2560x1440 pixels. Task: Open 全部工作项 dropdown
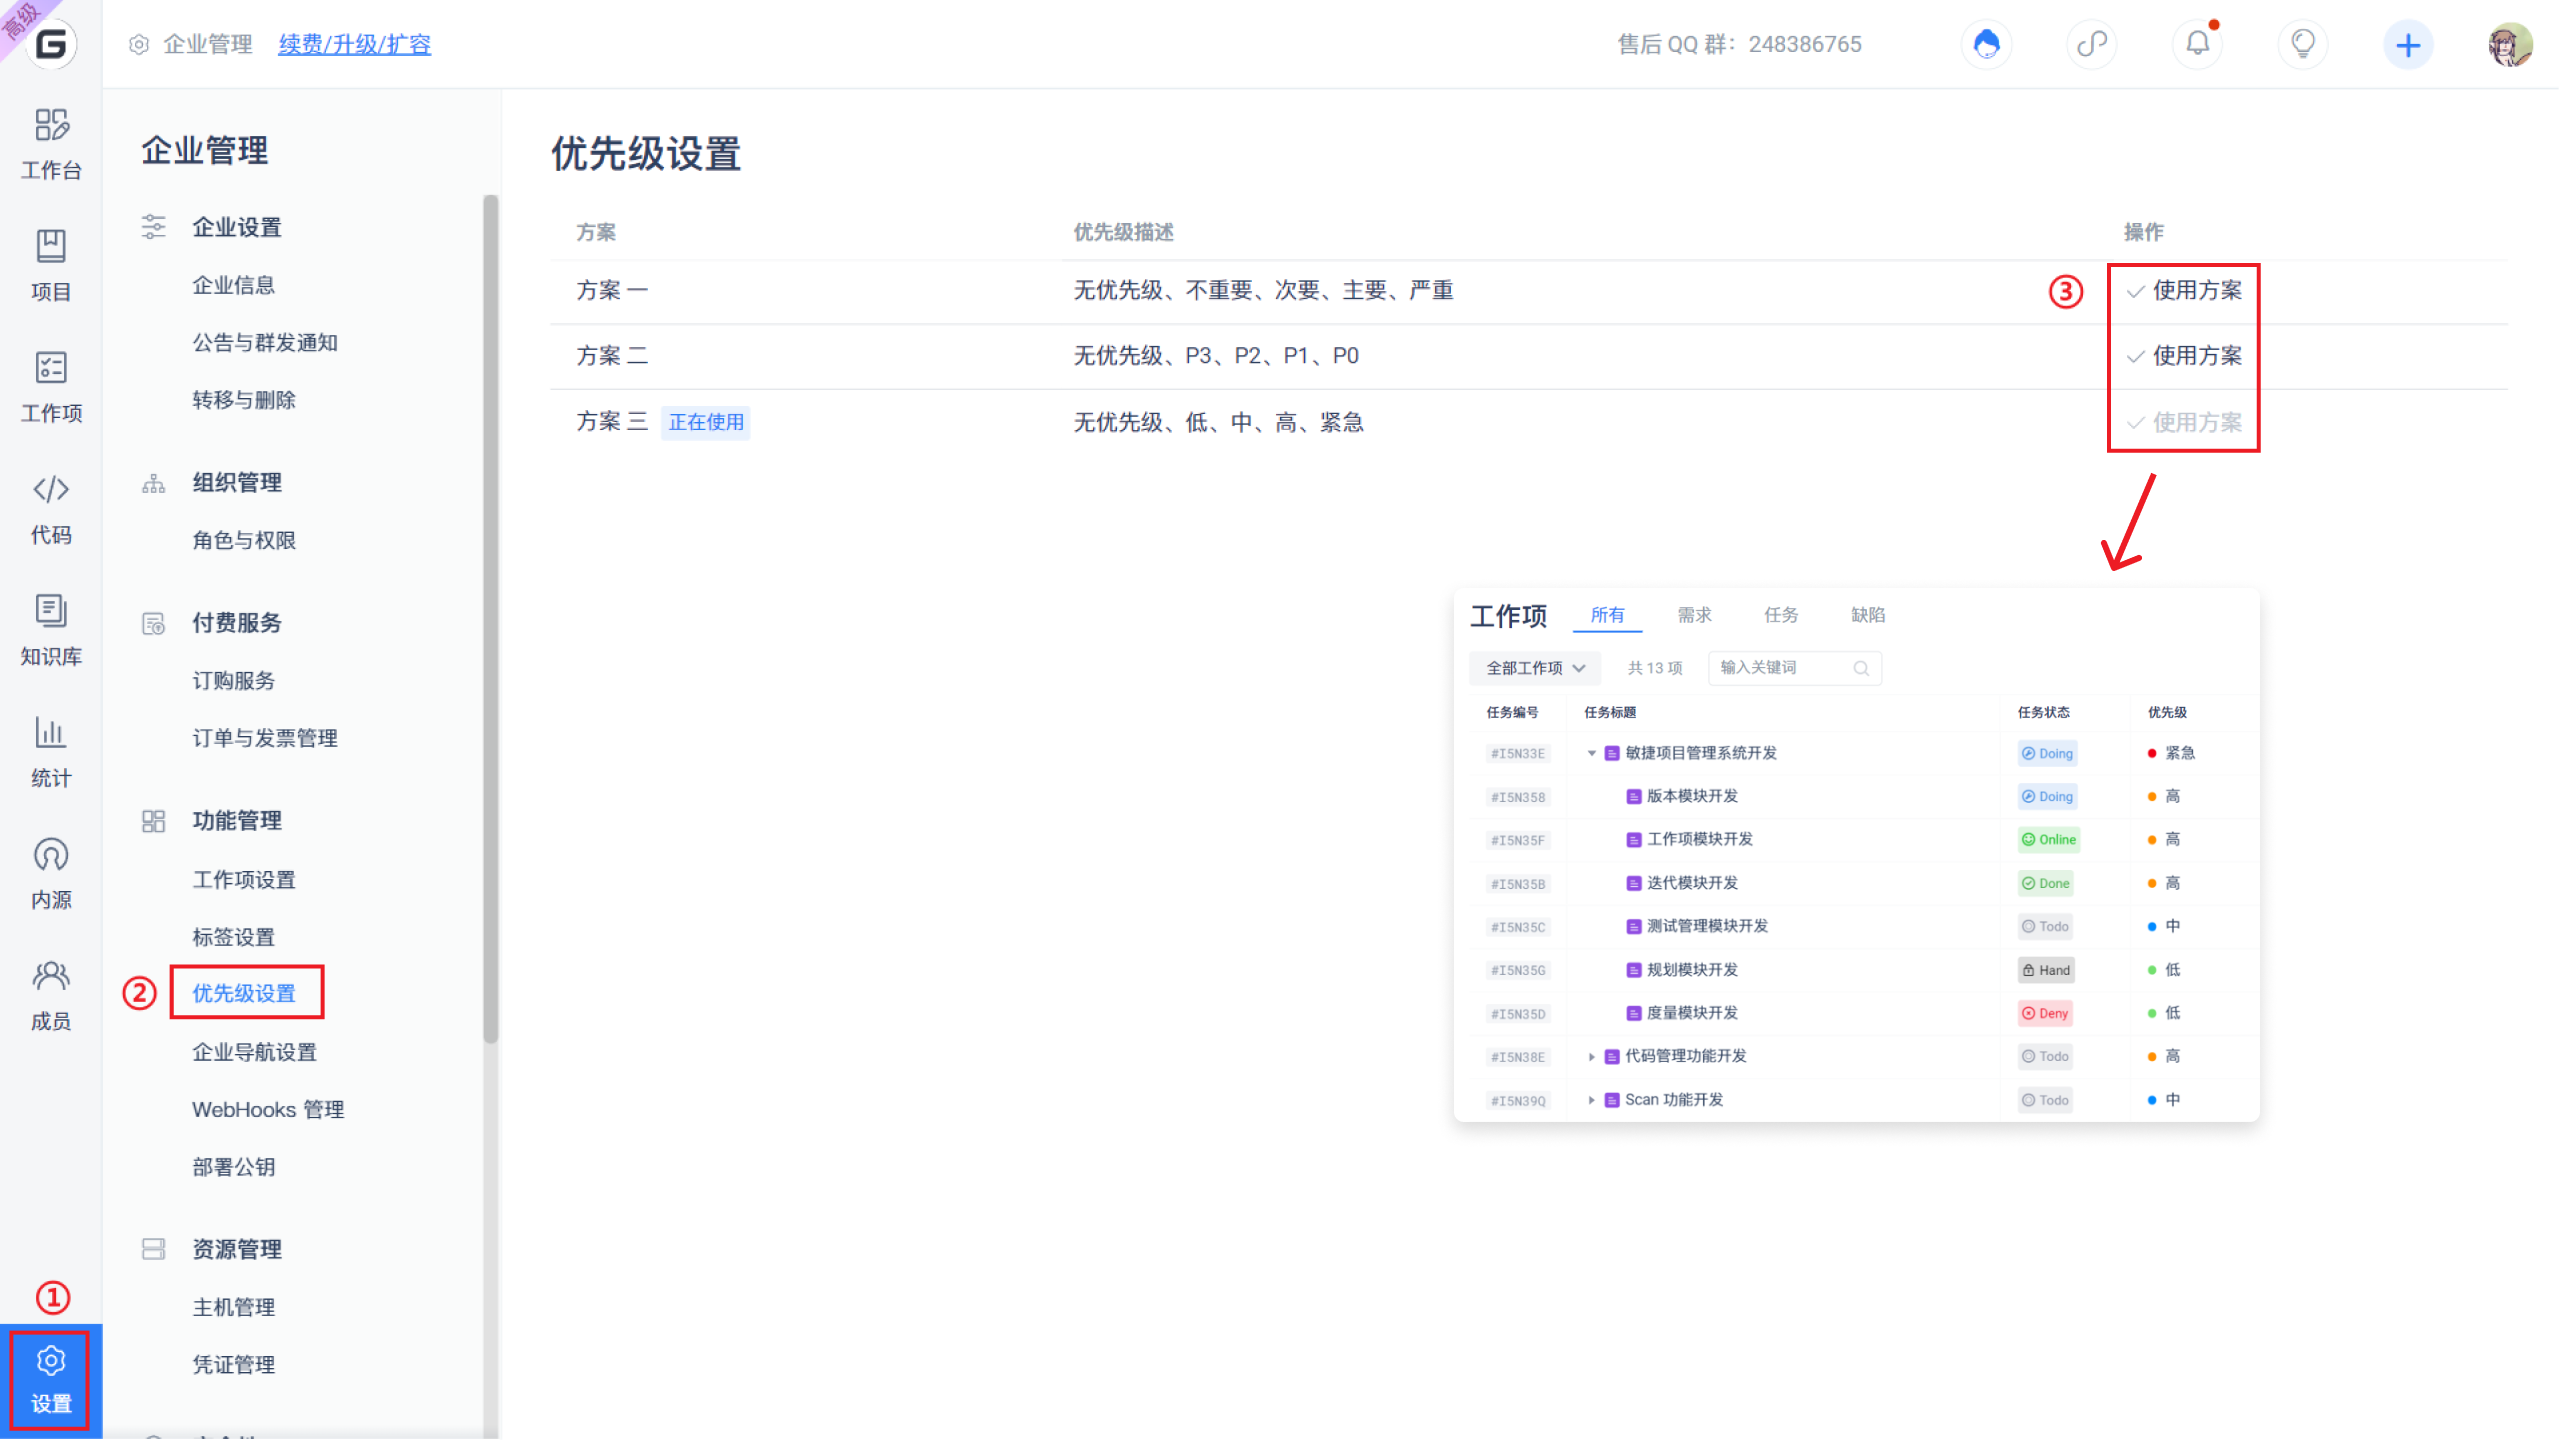point(1535,668)
